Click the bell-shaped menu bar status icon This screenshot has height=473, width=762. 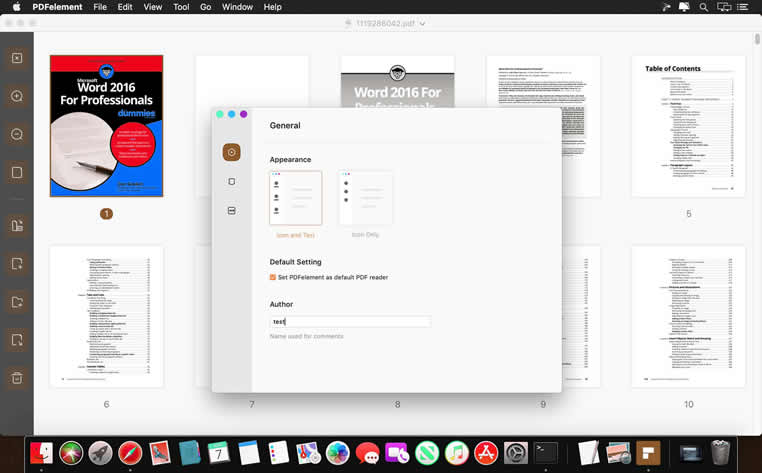coord(684,7)
